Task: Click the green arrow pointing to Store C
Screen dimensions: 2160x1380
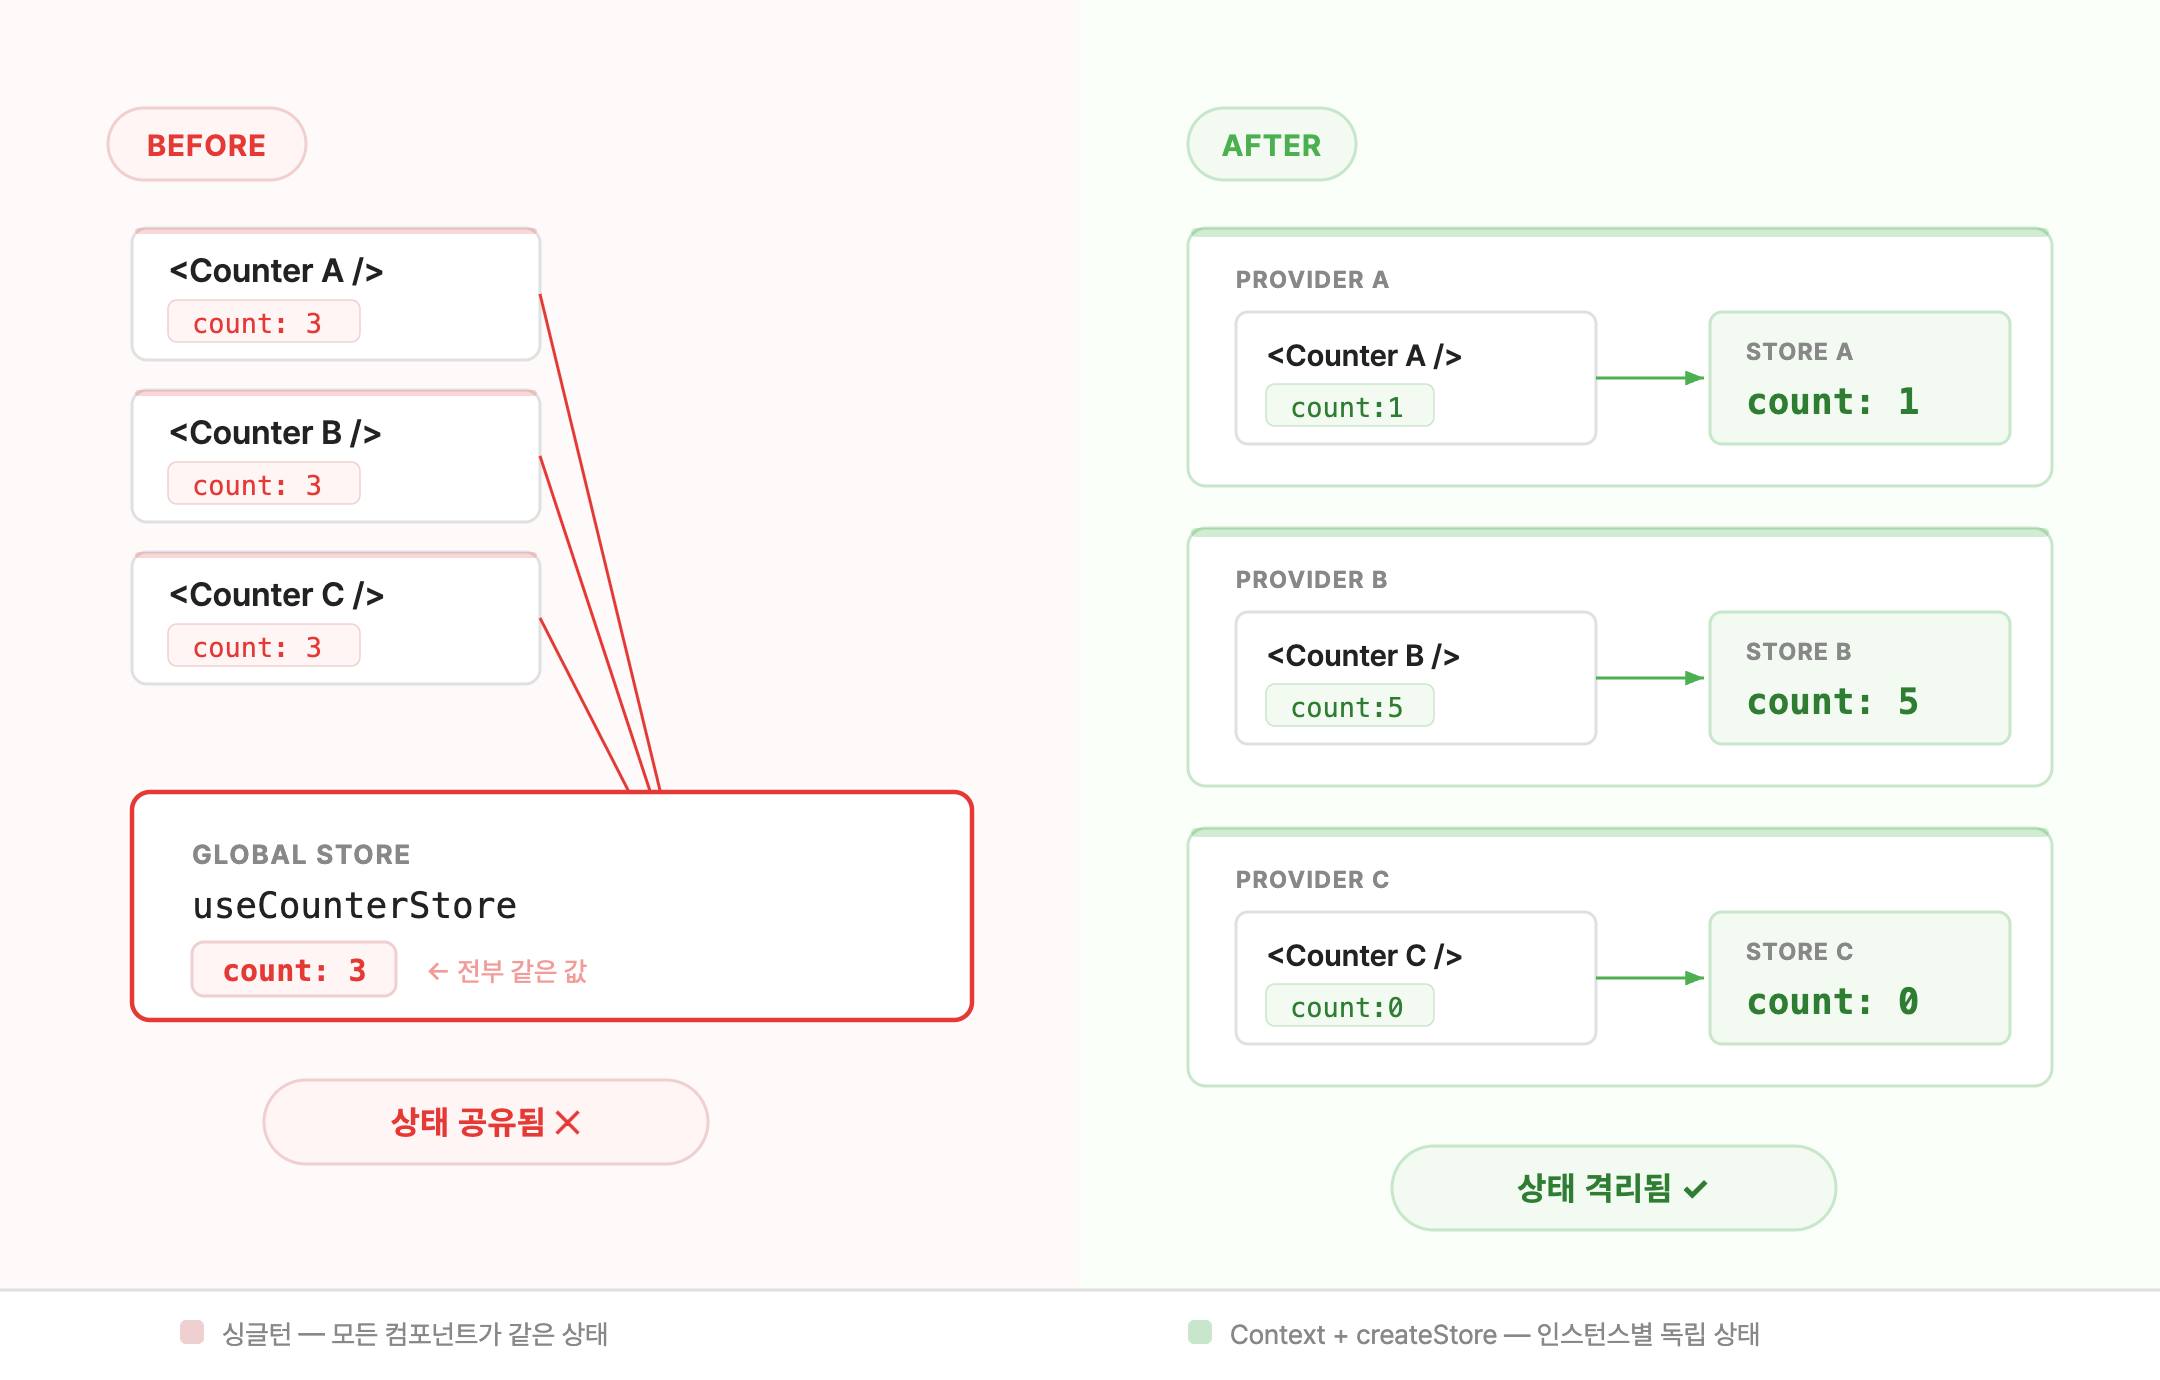Action: pyautogui.click(x=1650, y=978)
